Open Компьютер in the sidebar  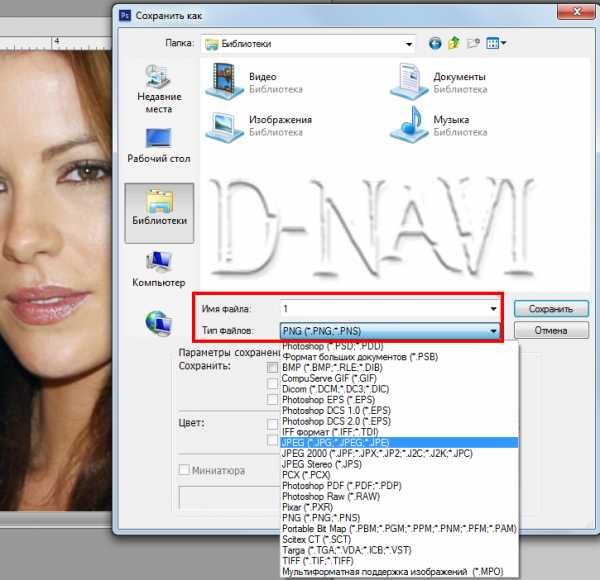(x=159, y=269)
